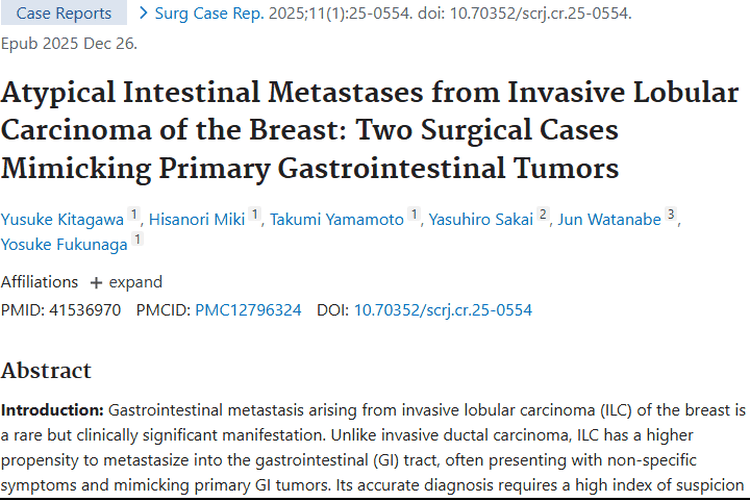Viewport: 750px width, 500px height.
Task: Click affiliation superscript 3 after Watanabe
Action: click(x=671, y=214)
